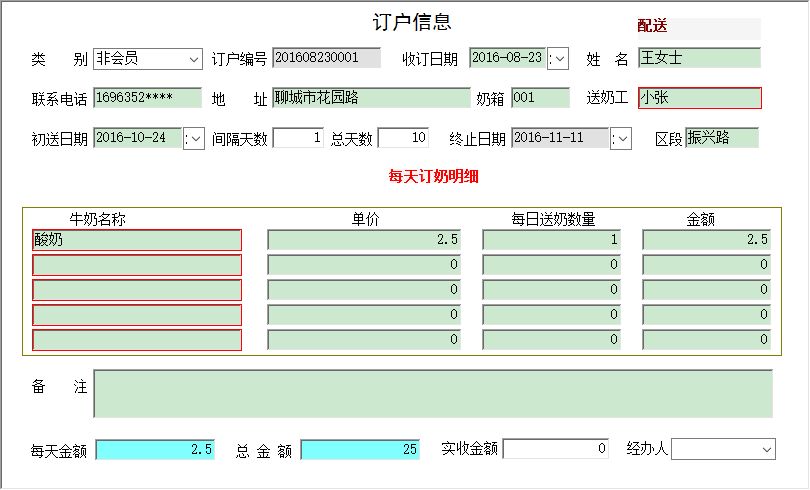Select the 酸奶 milk name cell
Image resolution: width=810 pixels, height=490 pixels.
tap(137, 240)
